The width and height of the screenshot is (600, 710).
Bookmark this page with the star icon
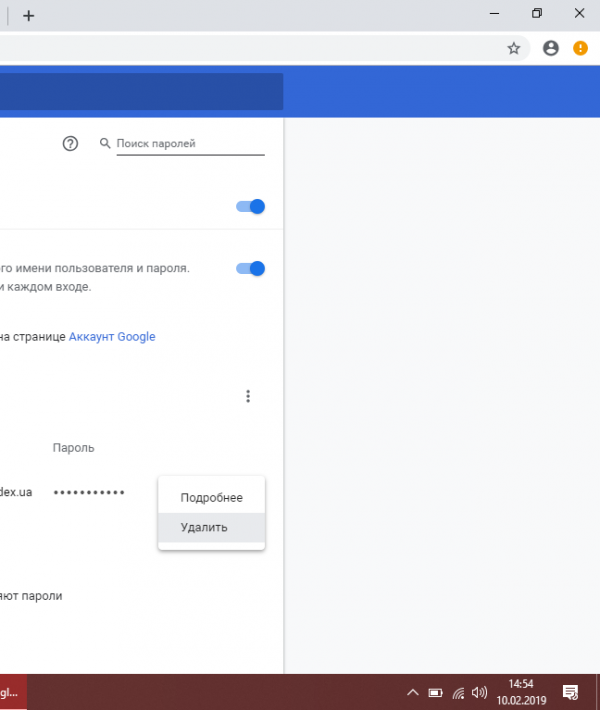tap(513, 48)
